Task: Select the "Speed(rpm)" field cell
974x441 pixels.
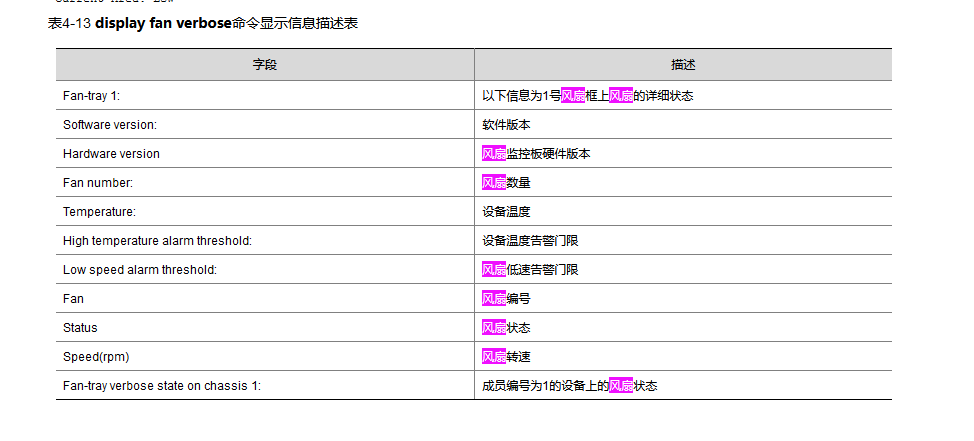Action: (96, 357)
